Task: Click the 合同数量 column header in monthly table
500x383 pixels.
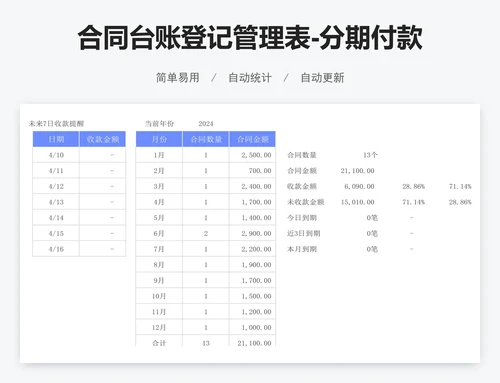Action: point(206,139)
